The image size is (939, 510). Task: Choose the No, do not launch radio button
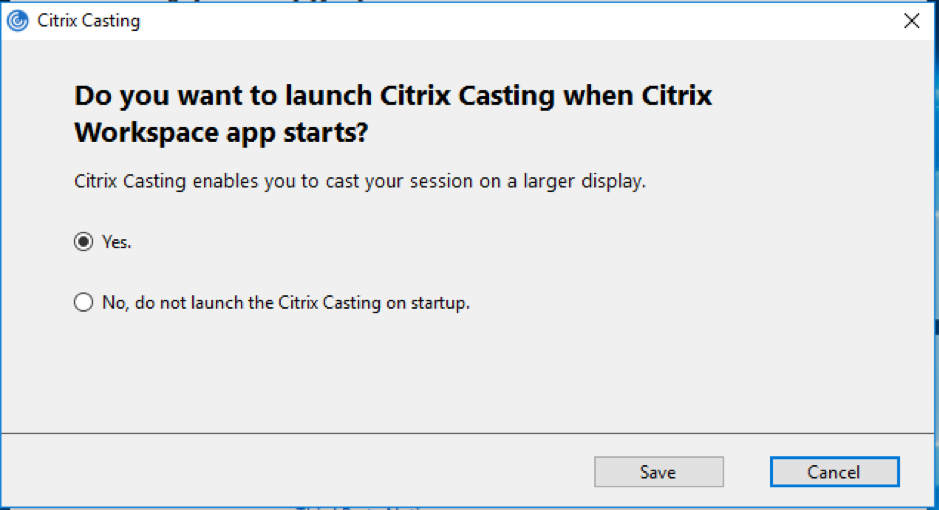point(84,302)
